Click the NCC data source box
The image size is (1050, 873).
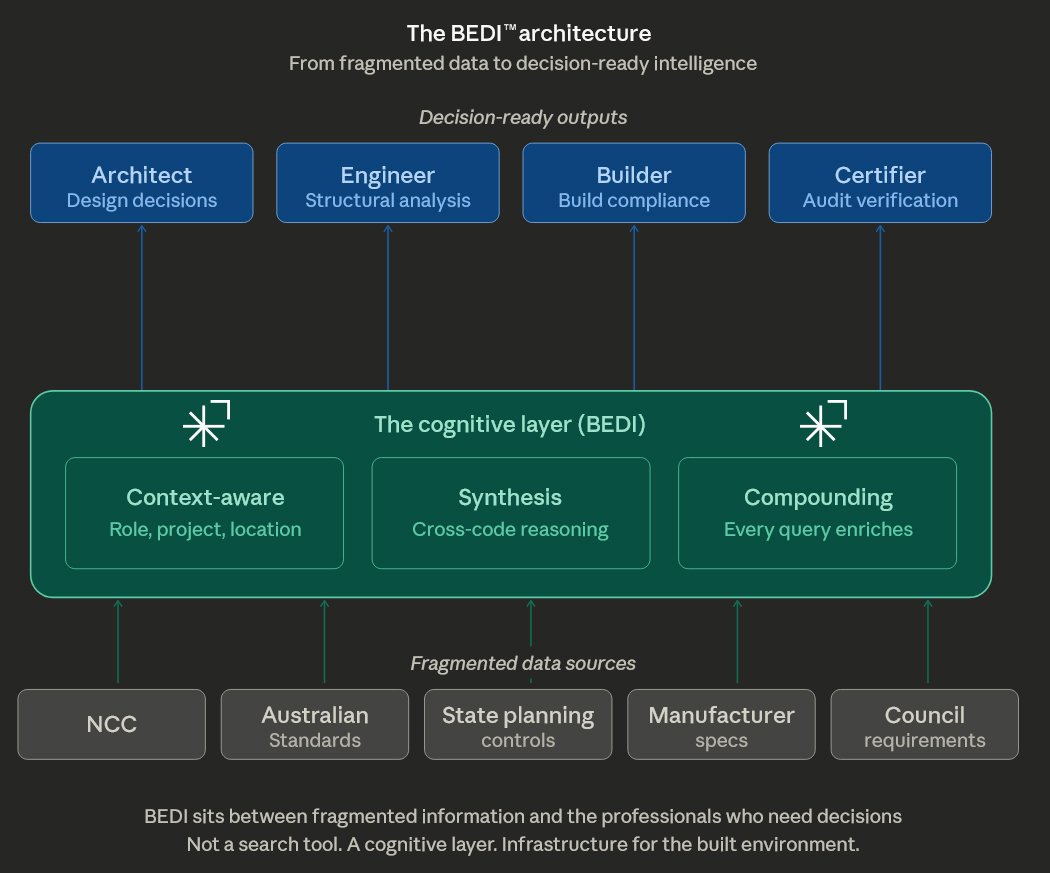tap(112, 724)
